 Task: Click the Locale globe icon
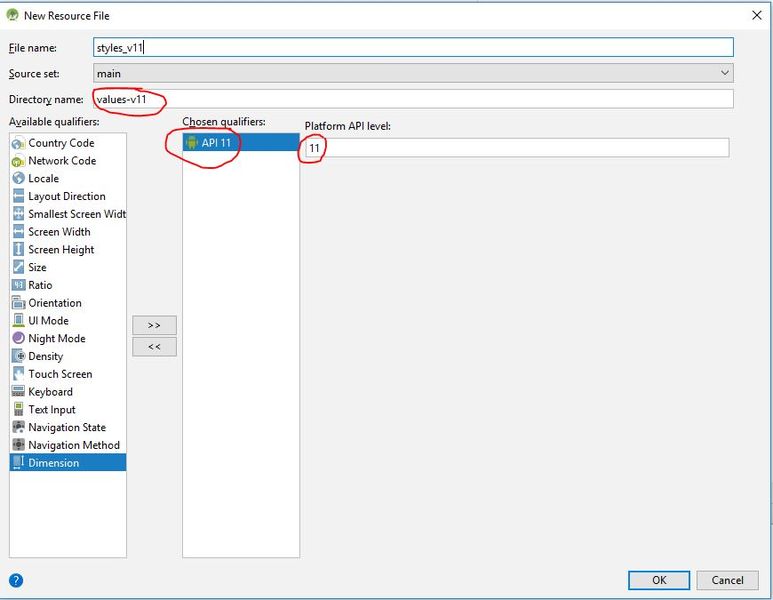(18, 178)
